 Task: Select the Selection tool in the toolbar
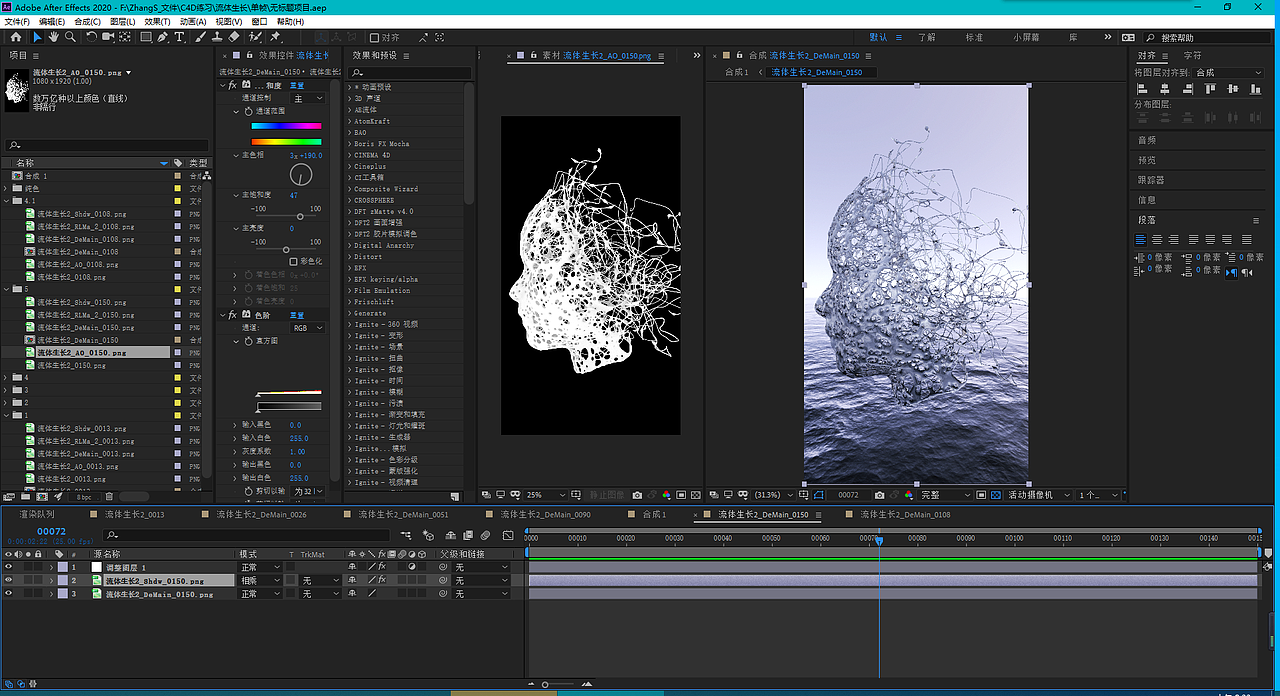click(x=38, y=37)
